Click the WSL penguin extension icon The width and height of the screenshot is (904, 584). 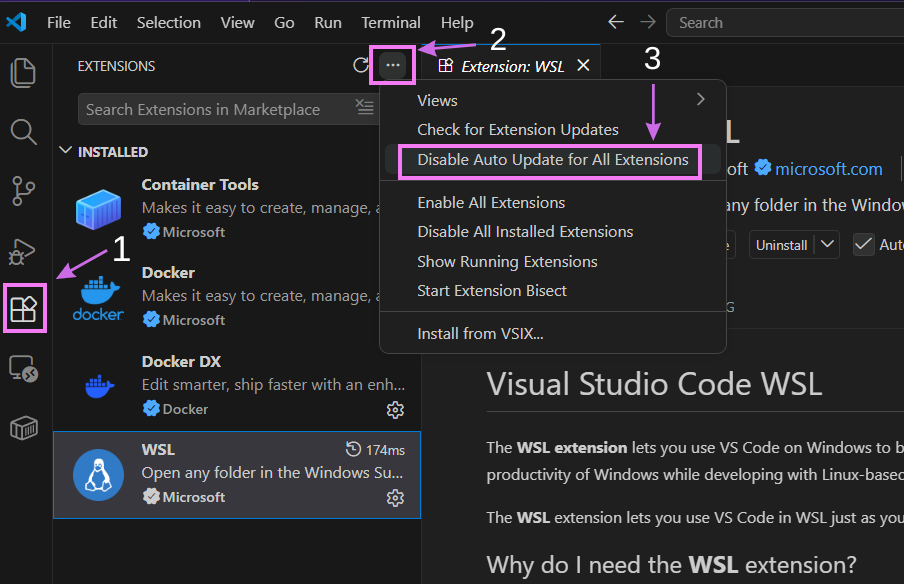[x=99, y=474]
